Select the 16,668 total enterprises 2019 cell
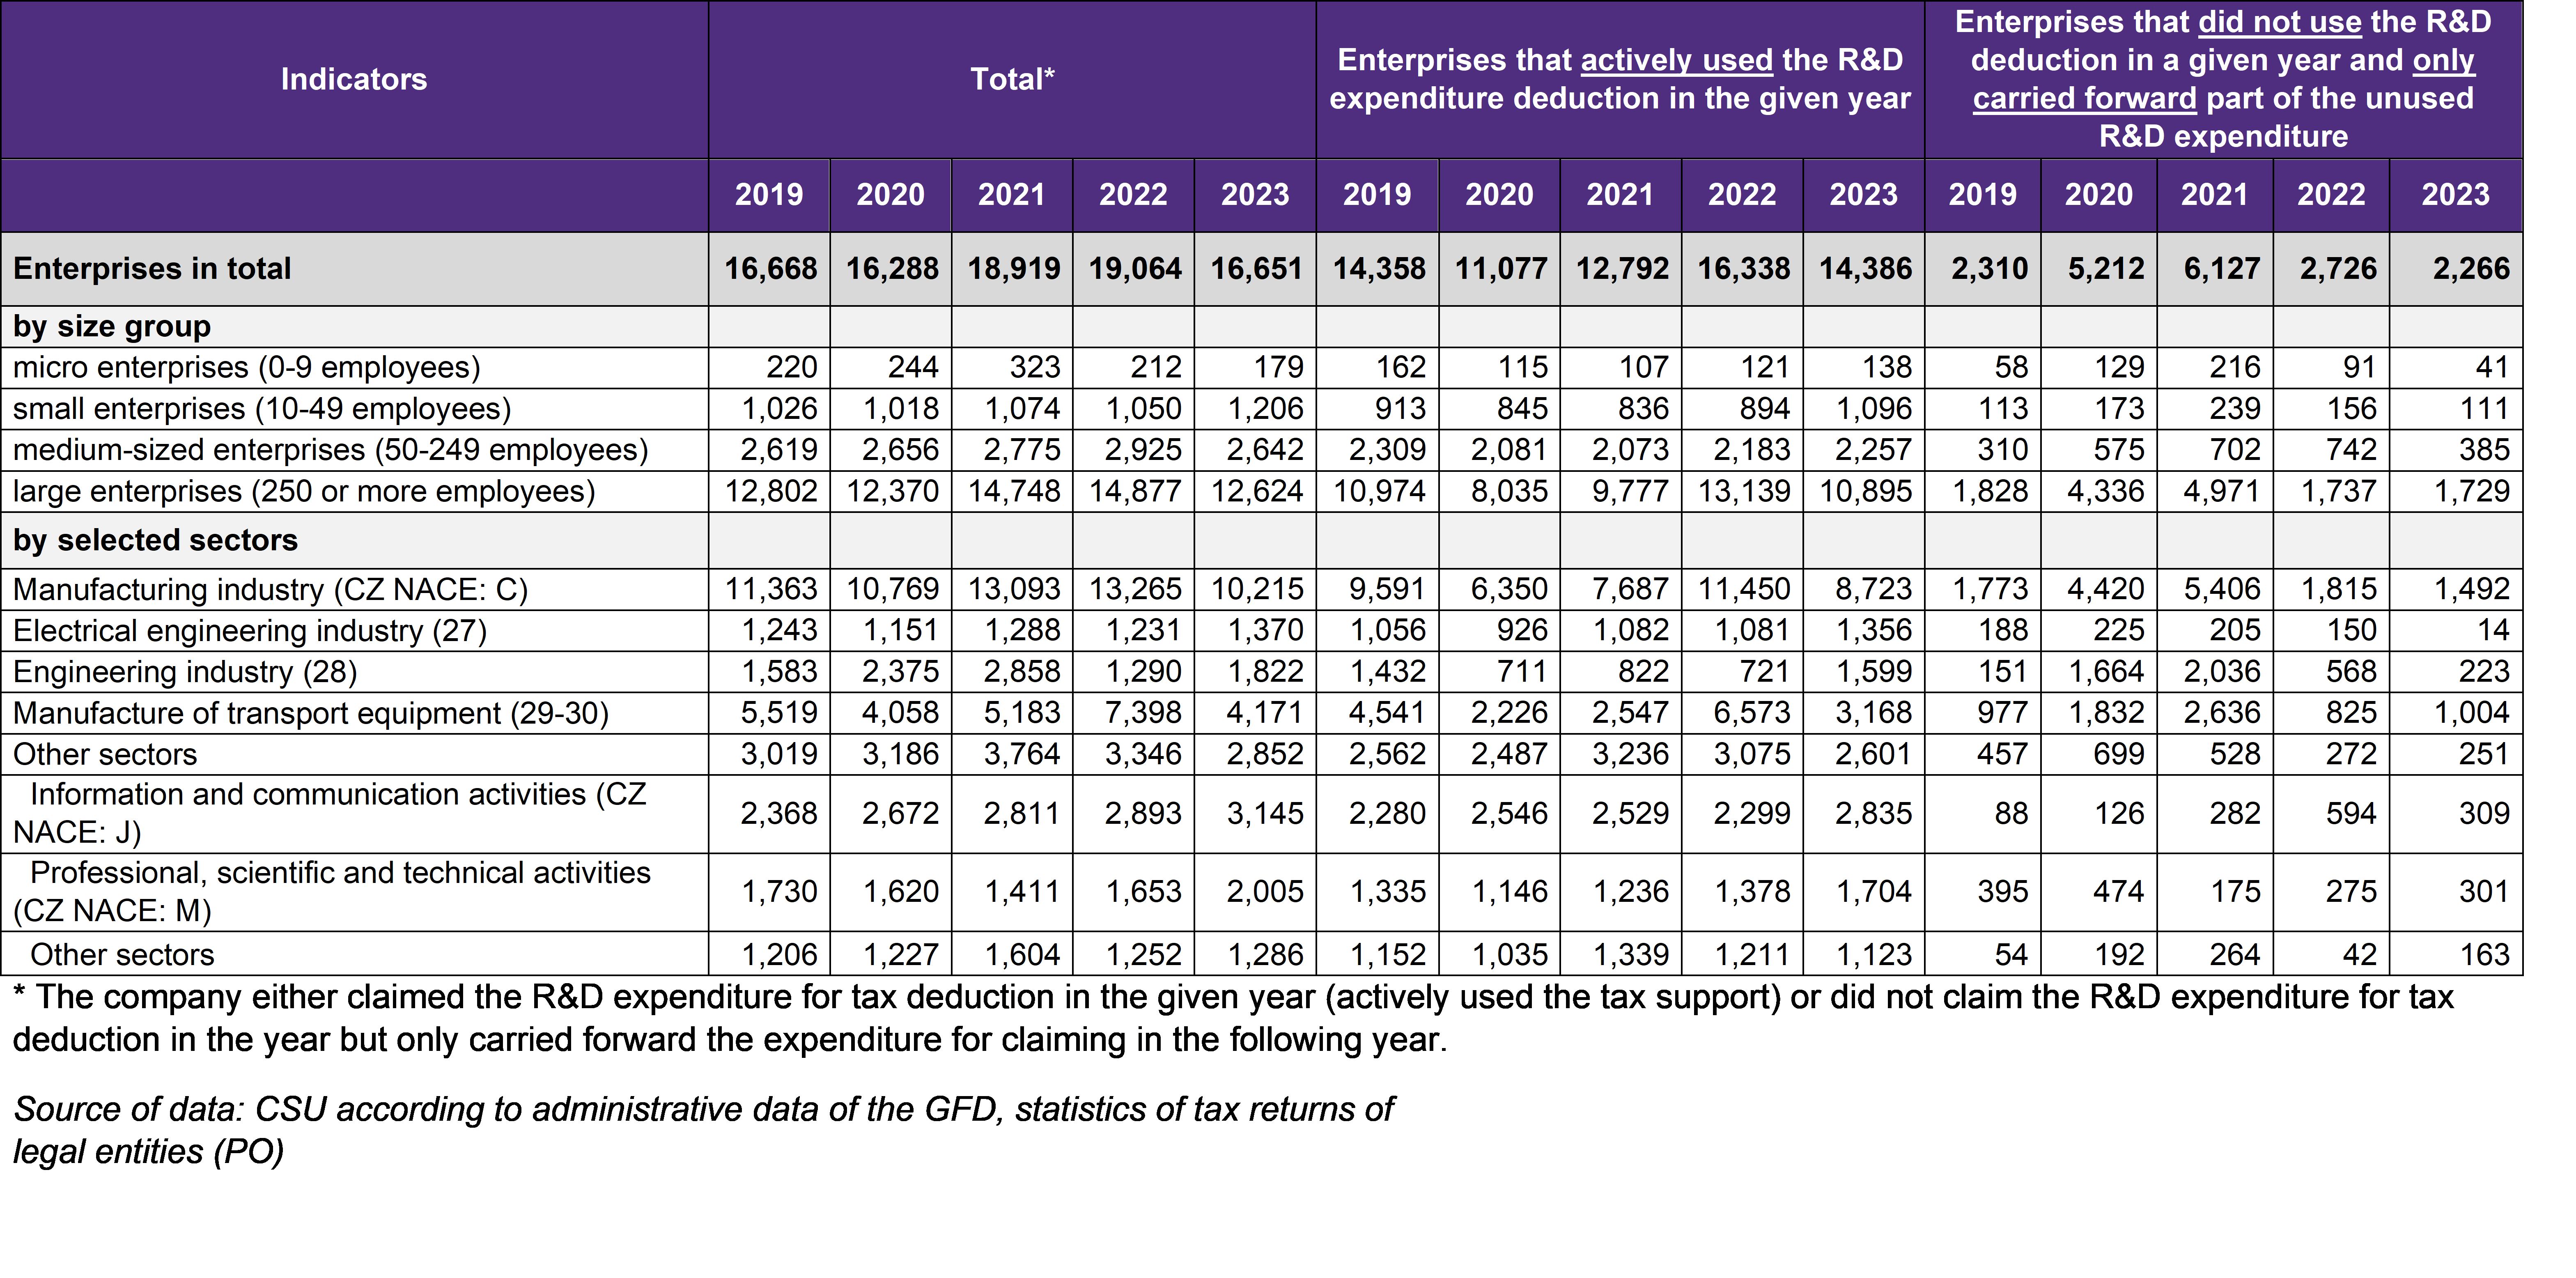The width and height of the screenshot is (2576, 1278). 770,268
